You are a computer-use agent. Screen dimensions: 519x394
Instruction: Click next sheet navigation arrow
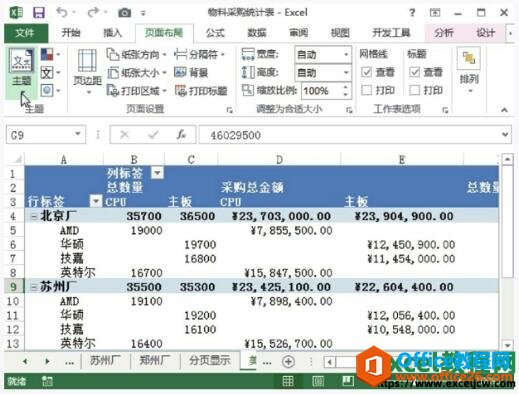tap(47, 361)
